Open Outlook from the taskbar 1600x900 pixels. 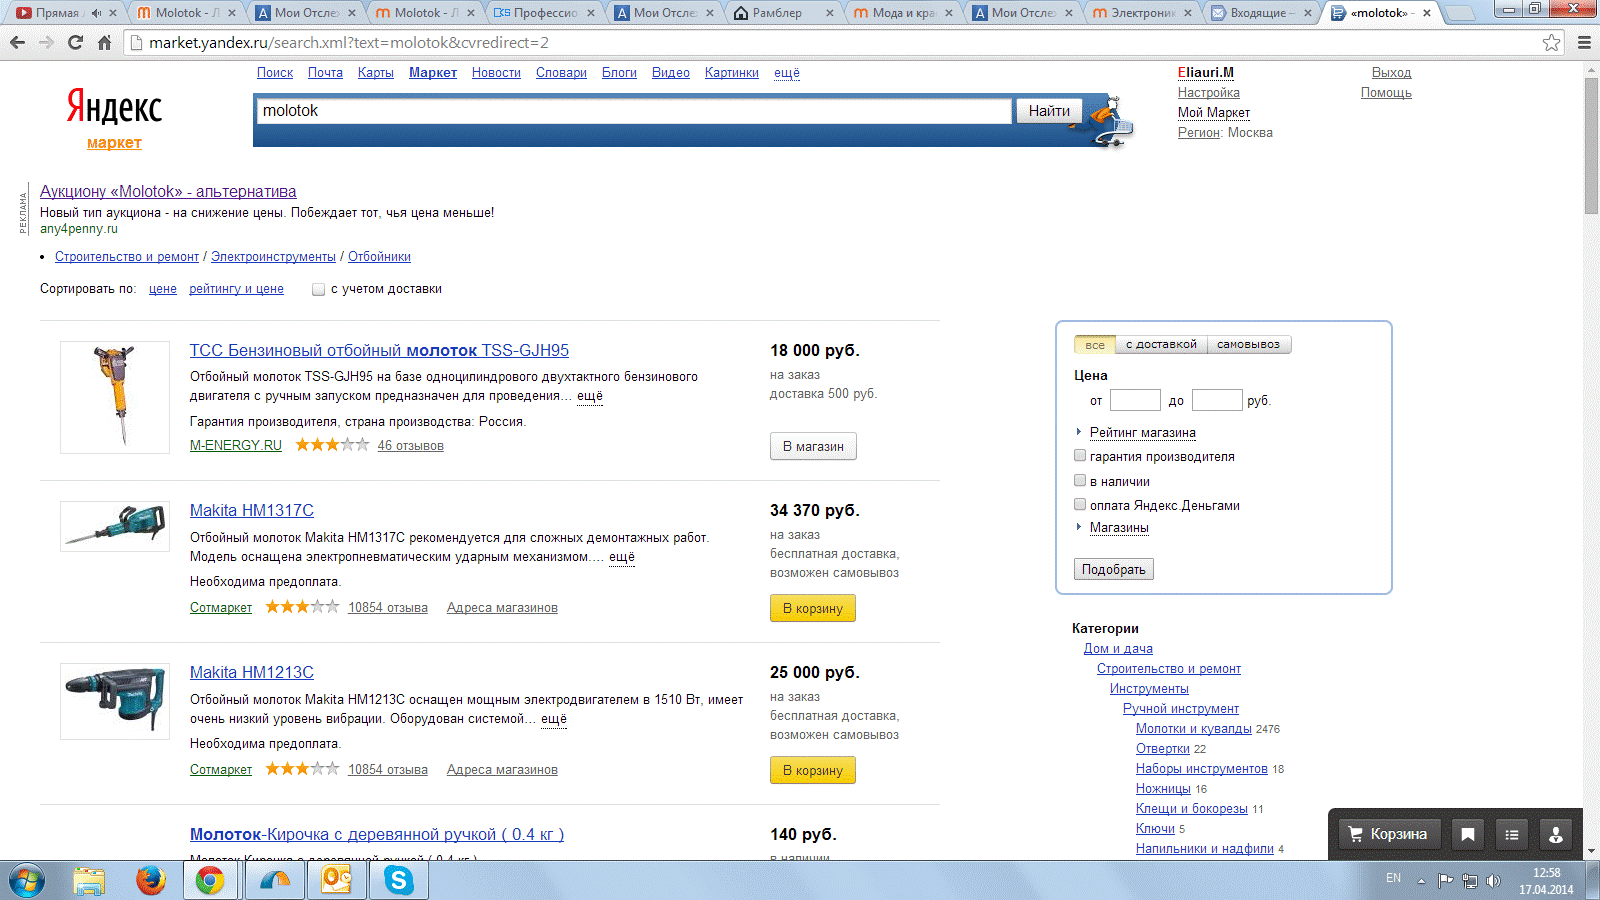pos(337,880)
